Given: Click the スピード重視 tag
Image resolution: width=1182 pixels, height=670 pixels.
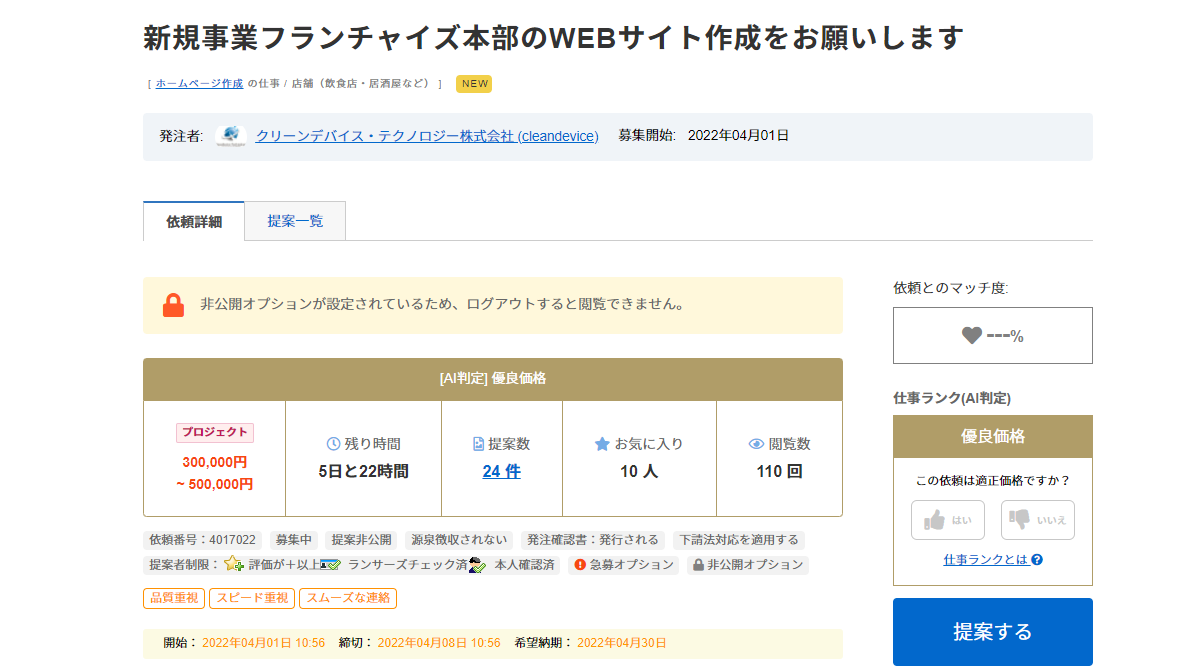Looking at the screenshot, I should tap(252, 598).
